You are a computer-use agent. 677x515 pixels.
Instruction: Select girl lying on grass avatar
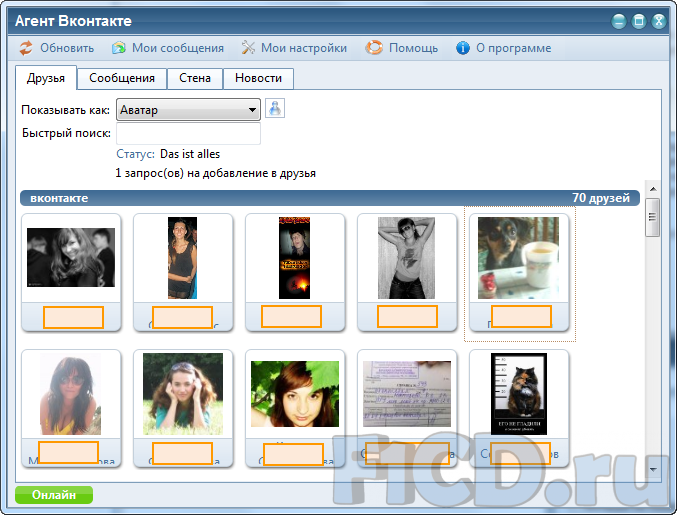183,394
